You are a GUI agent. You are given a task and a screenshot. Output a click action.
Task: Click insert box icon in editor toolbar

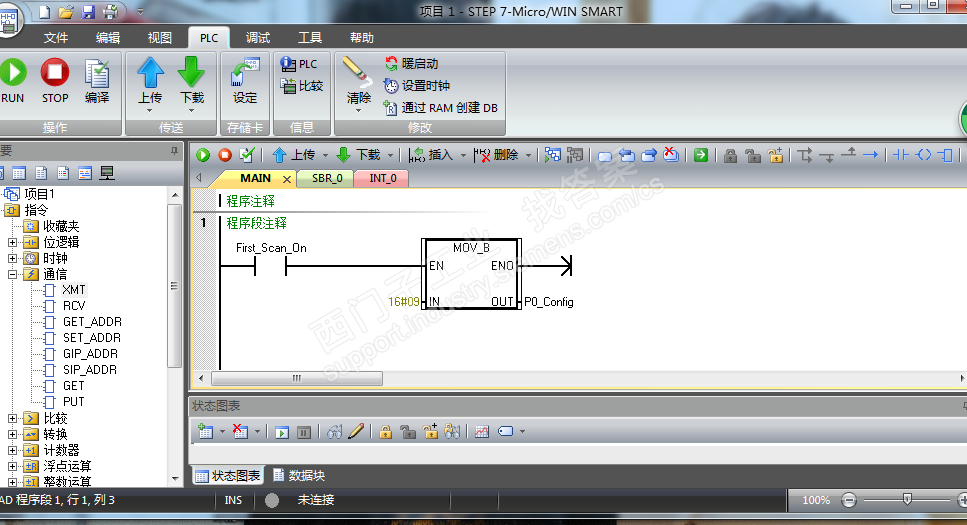(x=945, y=155)
